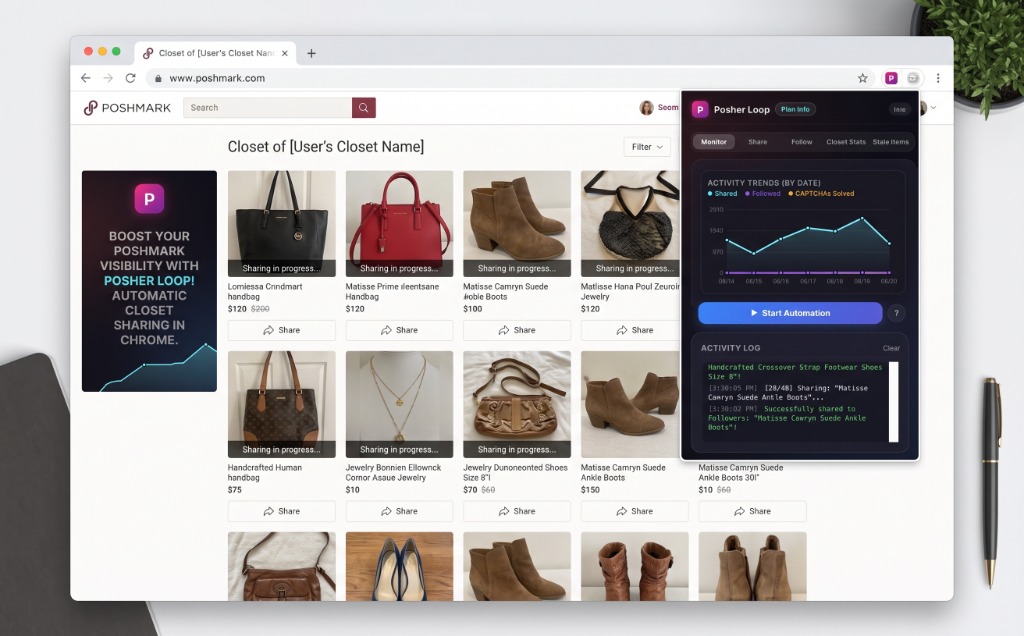
Task: Switch to the Monitor tab
Action: (714, 142)
